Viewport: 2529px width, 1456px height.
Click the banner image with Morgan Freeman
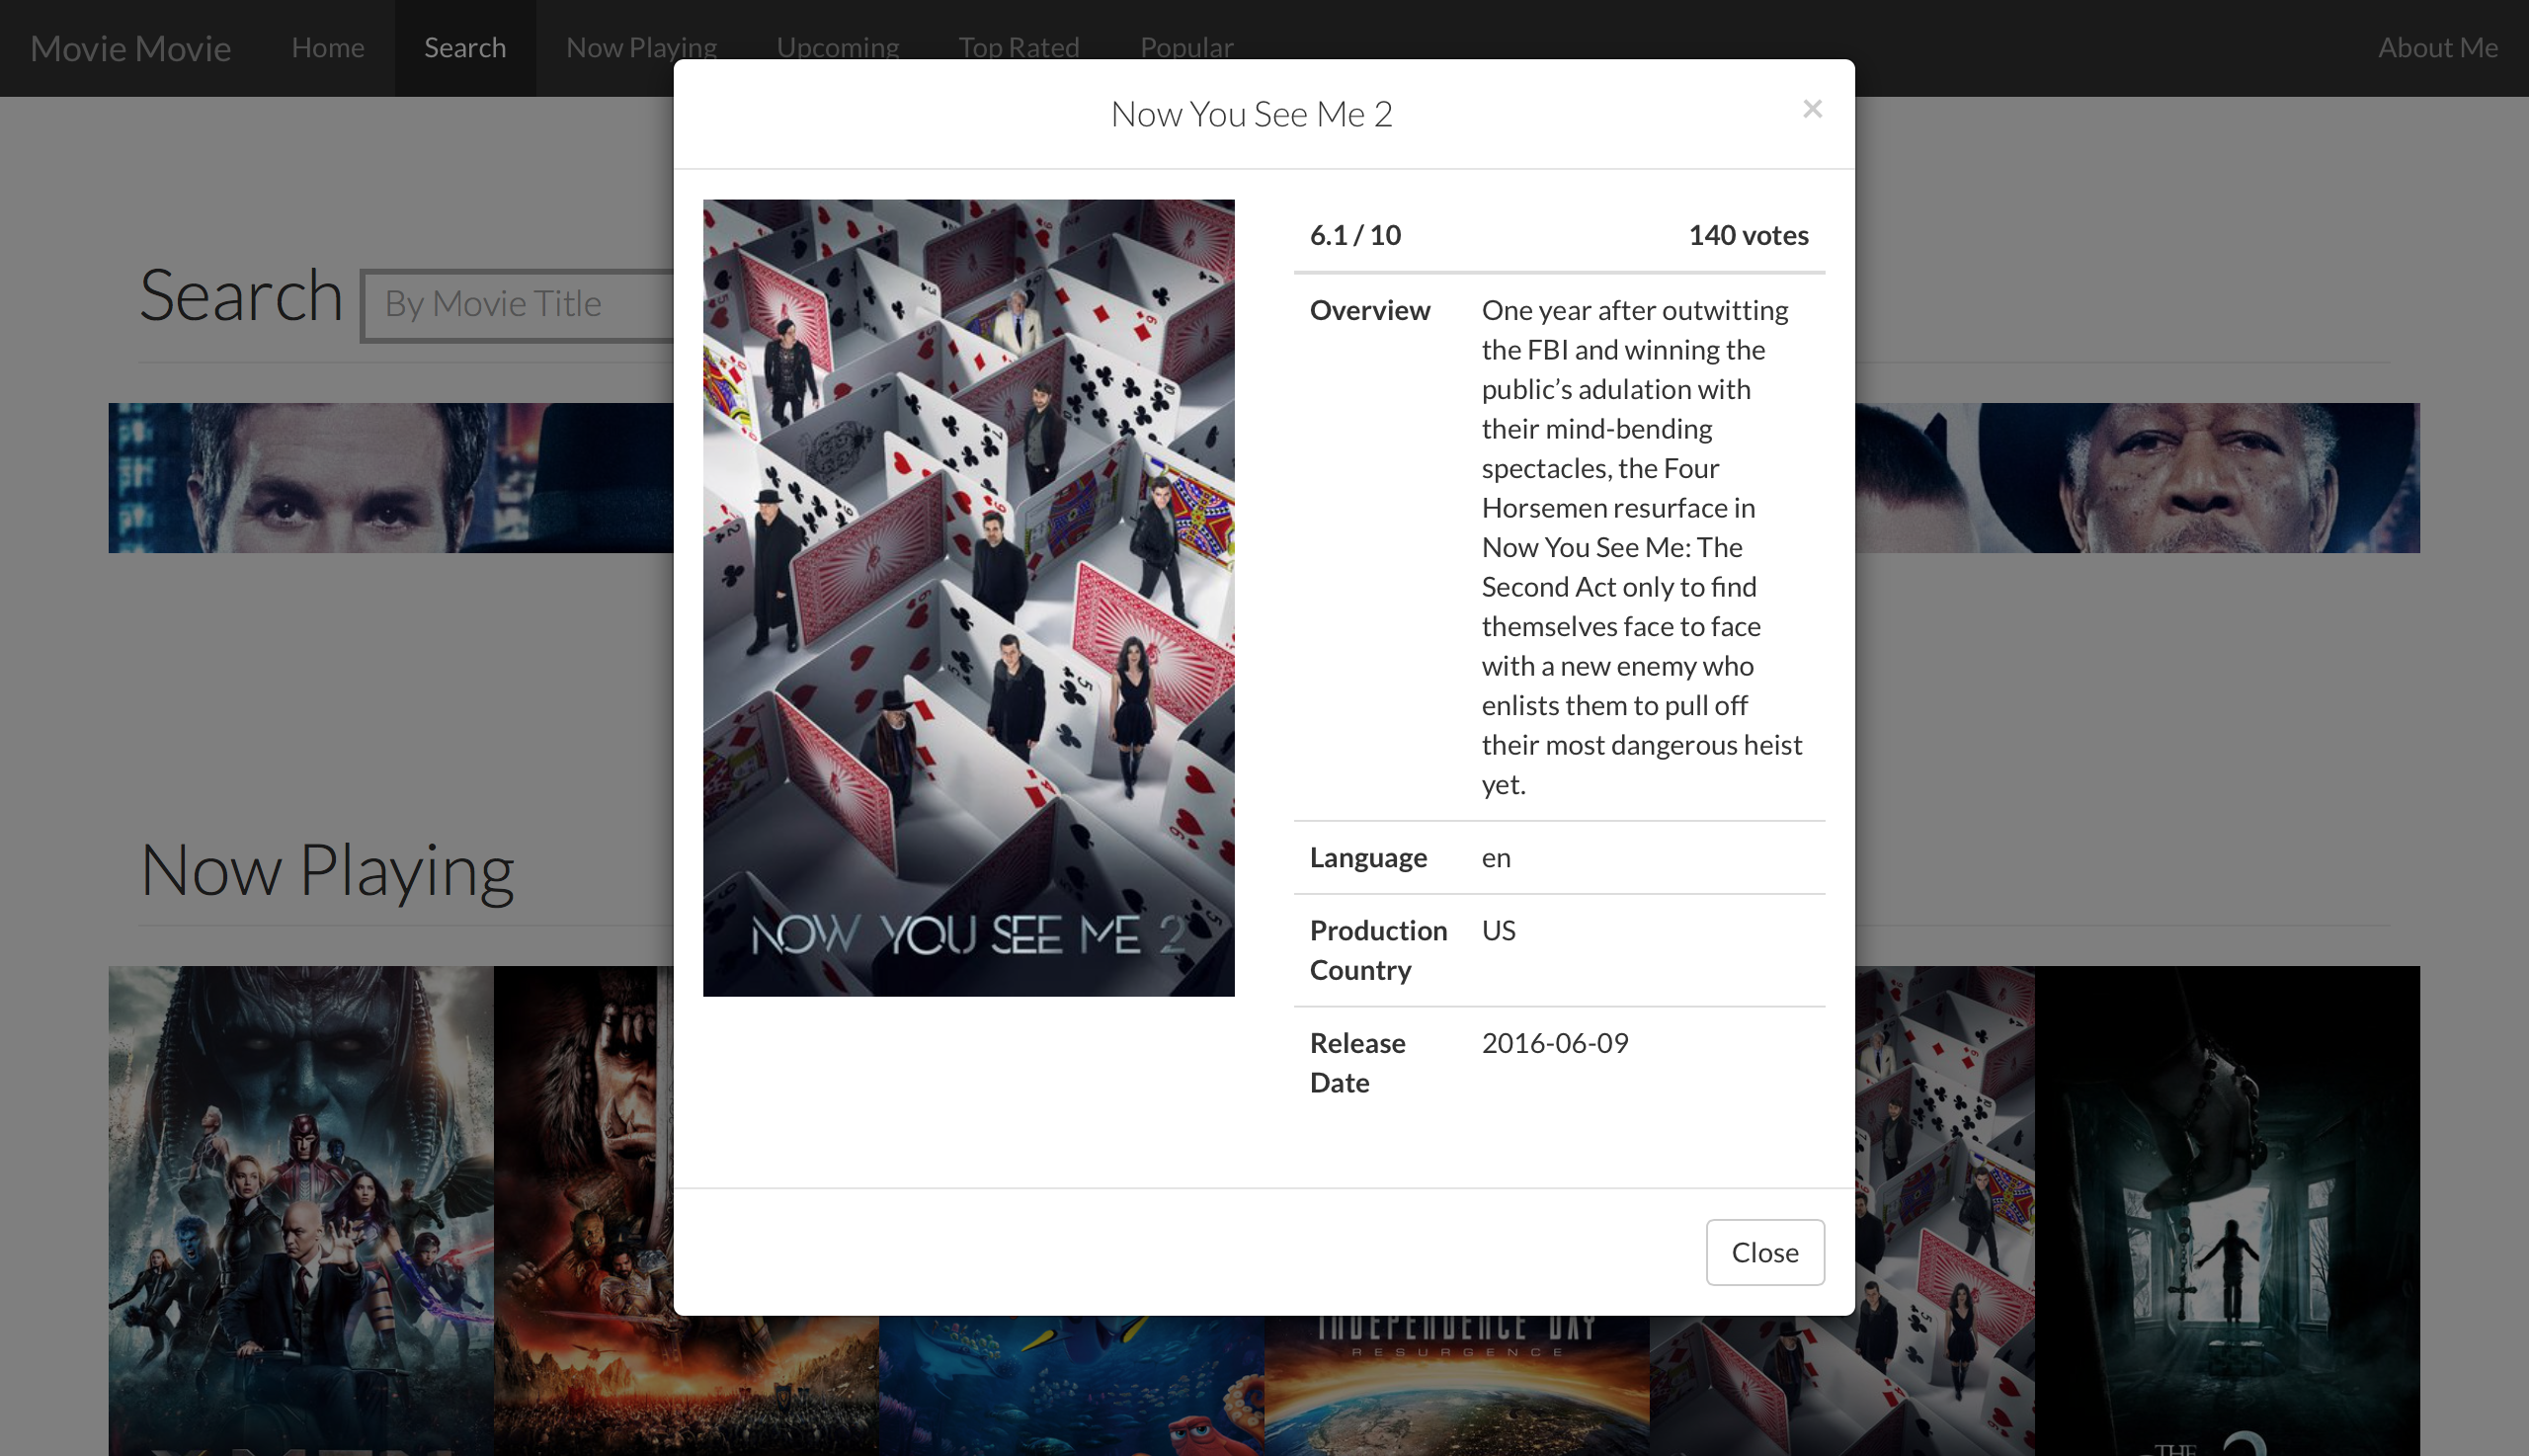[2137, 478]
